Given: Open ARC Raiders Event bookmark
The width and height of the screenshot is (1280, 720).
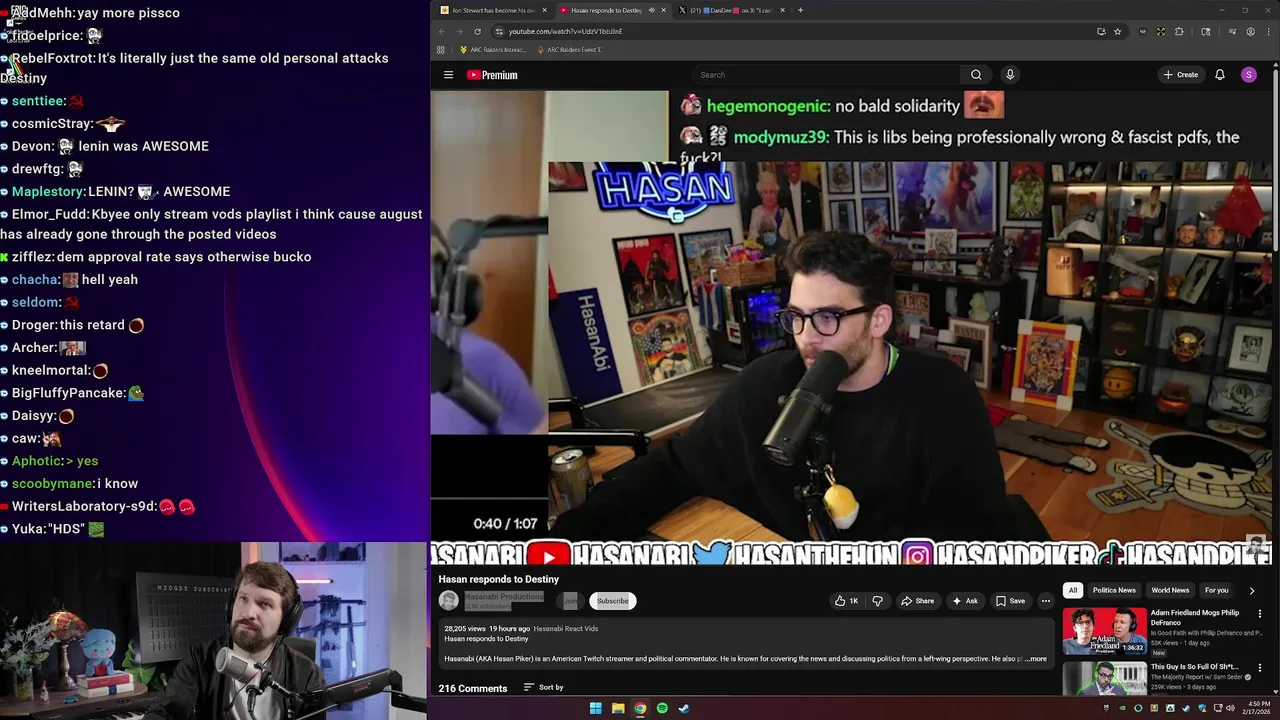Looking at the screenshot, I should 571,50.
